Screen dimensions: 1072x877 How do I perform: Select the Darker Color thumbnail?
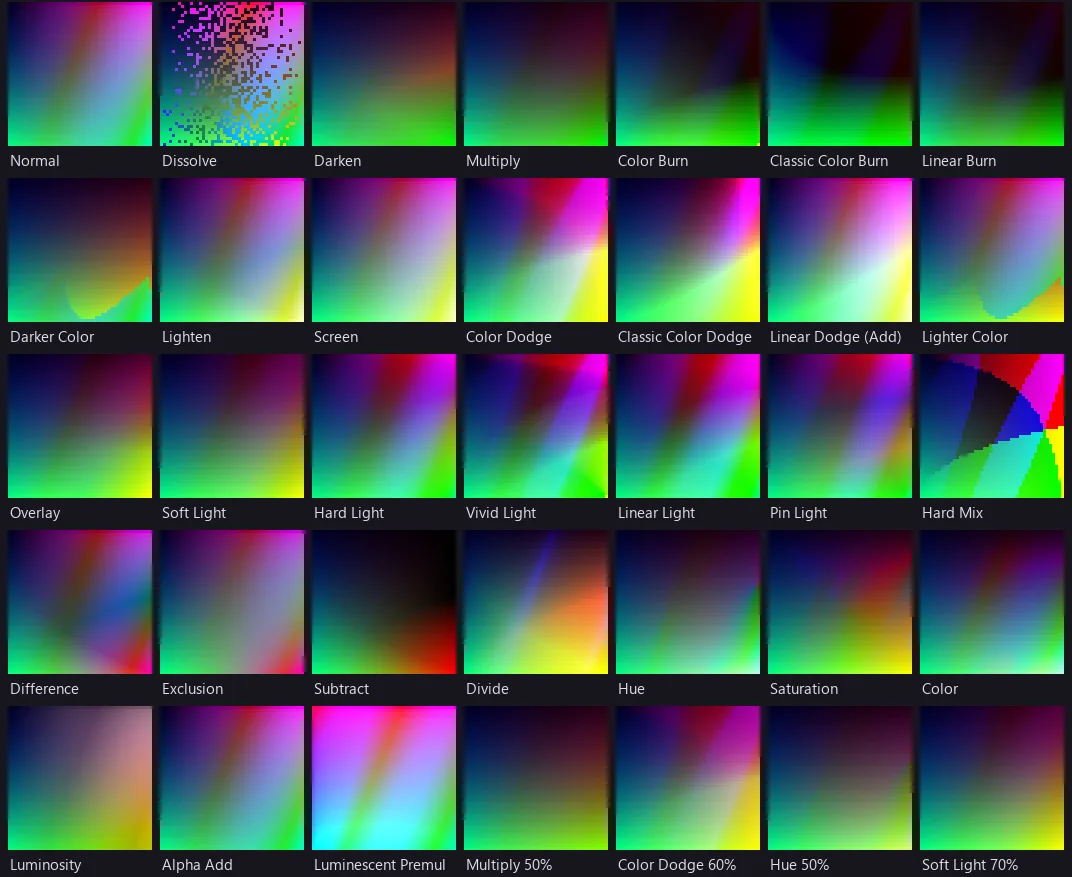click(80, 250)
